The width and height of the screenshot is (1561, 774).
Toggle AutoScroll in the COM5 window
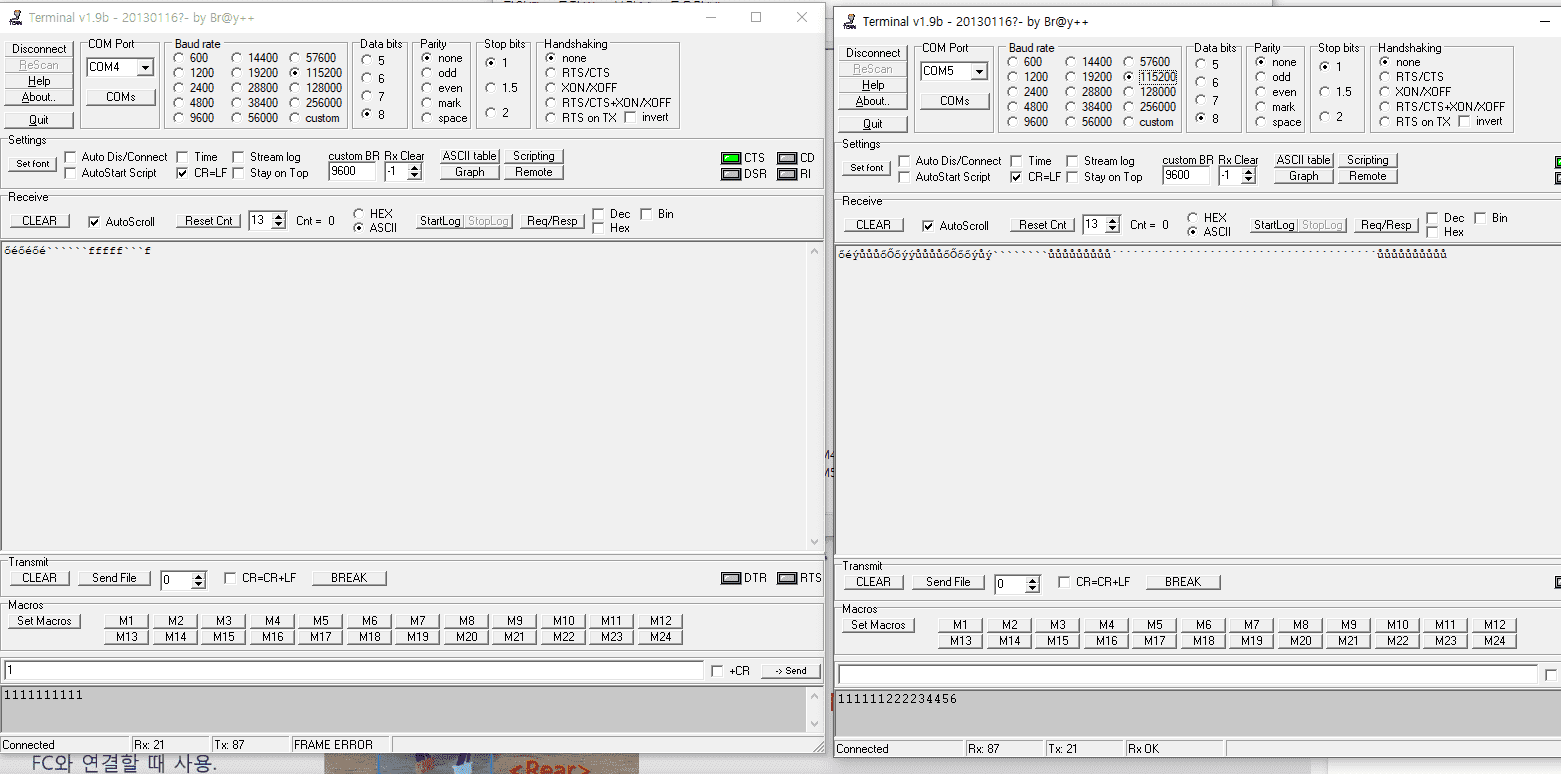(x=928, y=226)
